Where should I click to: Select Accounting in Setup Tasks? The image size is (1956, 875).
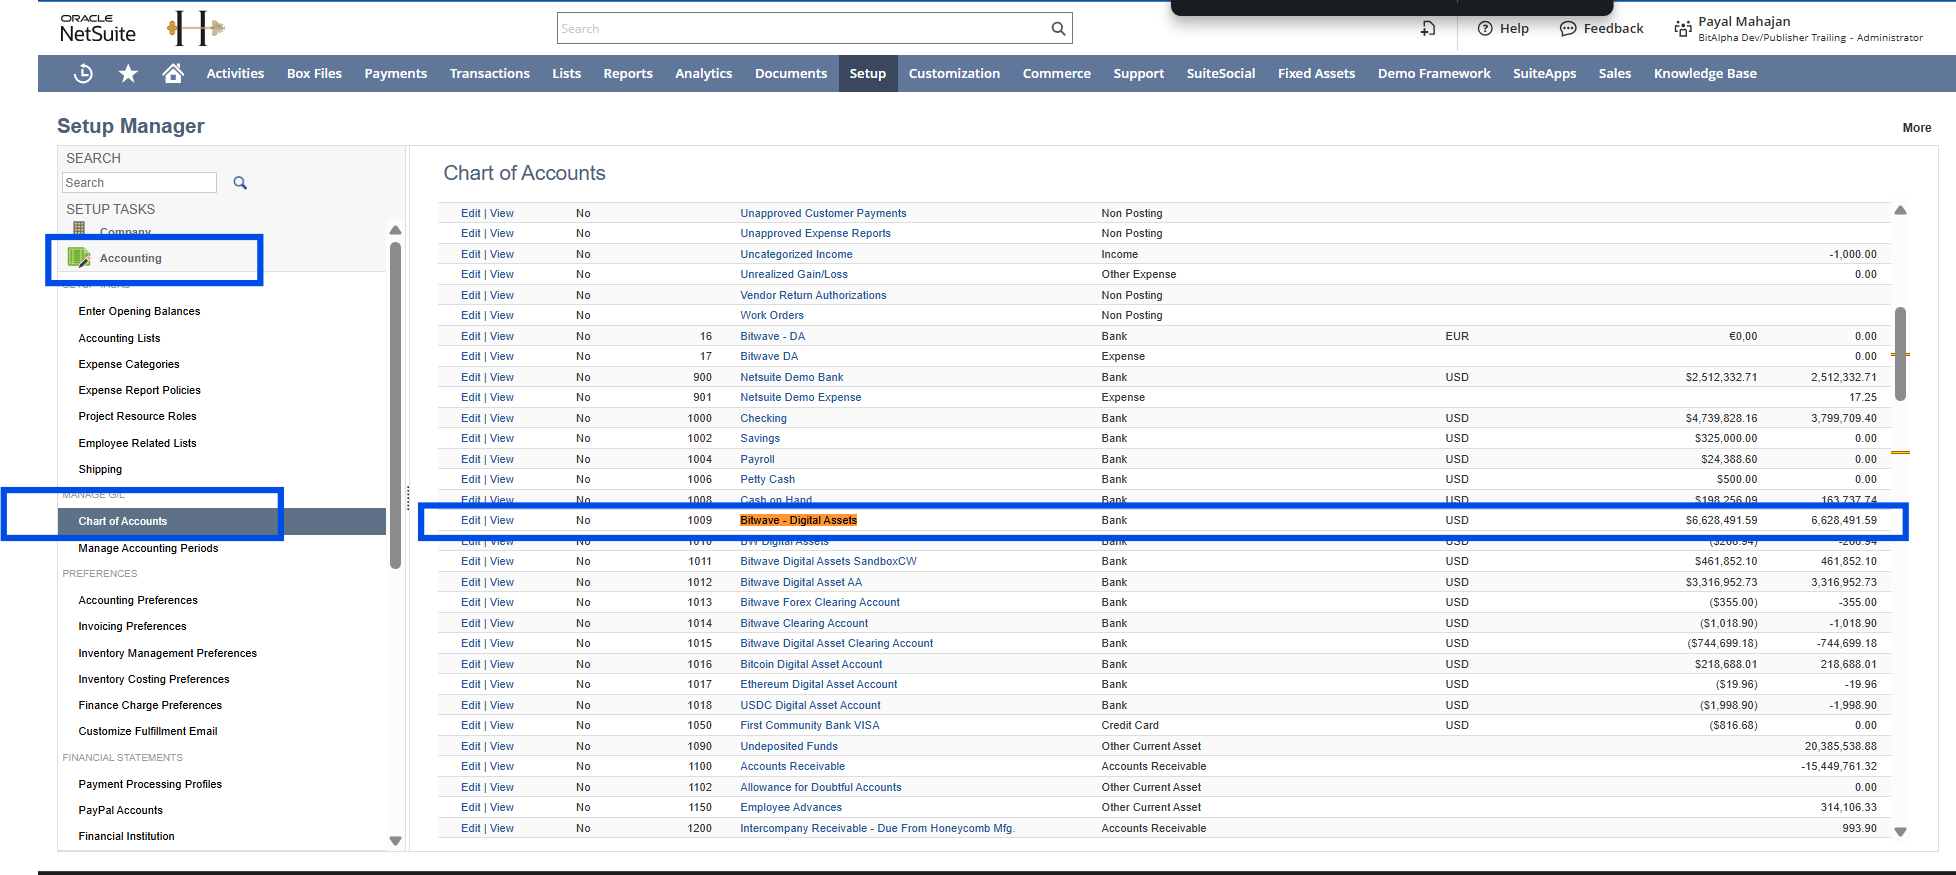130,258
